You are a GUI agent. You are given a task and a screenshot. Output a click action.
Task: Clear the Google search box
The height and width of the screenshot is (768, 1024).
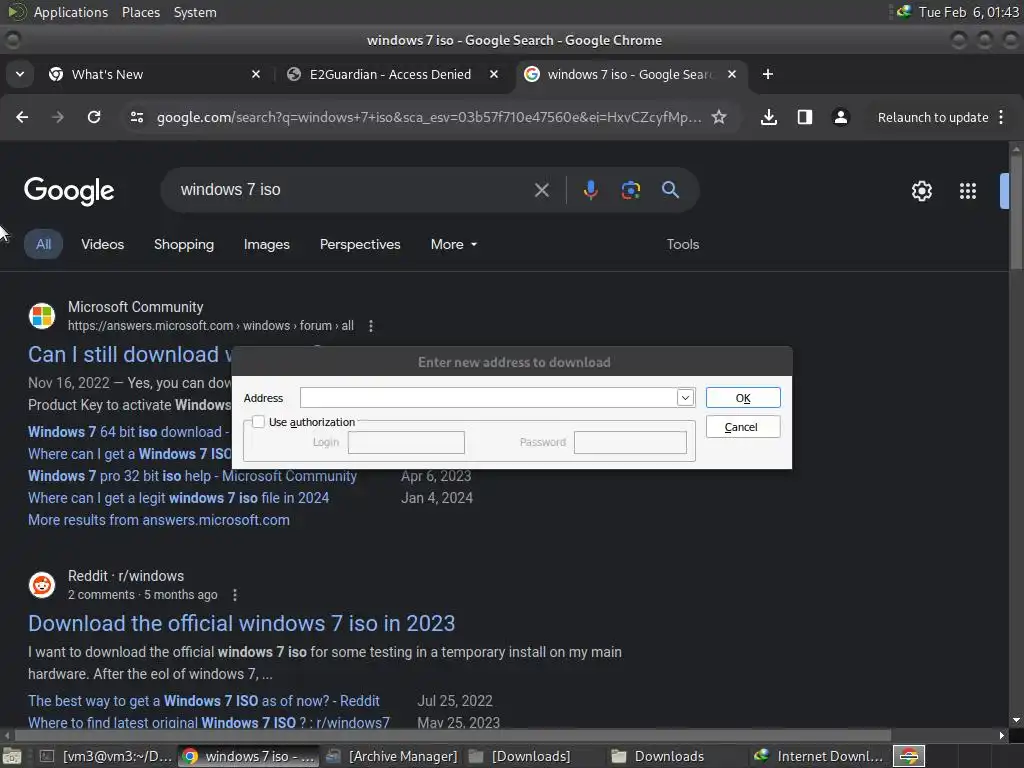coord(541,190)
